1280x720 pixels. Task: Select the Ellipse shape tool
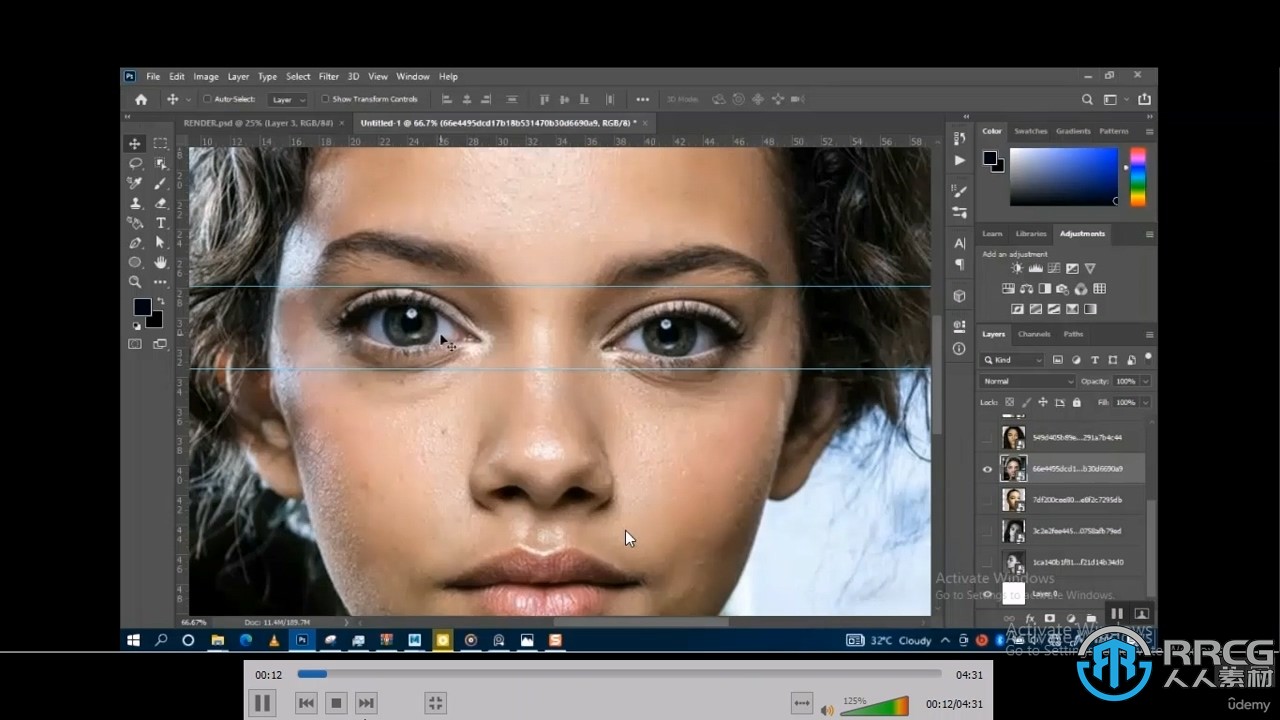pos(135,262)
